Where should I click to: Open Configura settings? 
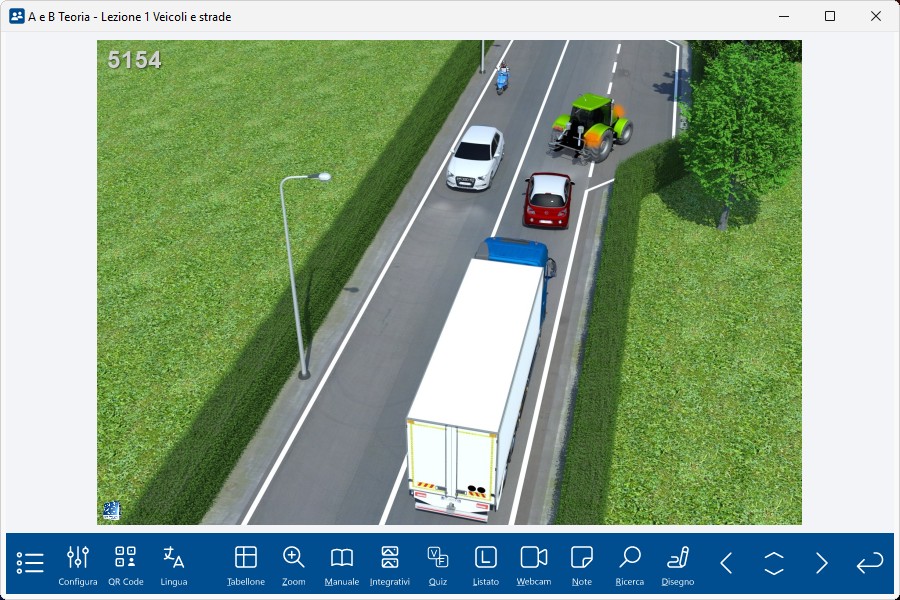pyautogui.click(x=78, y=564)
